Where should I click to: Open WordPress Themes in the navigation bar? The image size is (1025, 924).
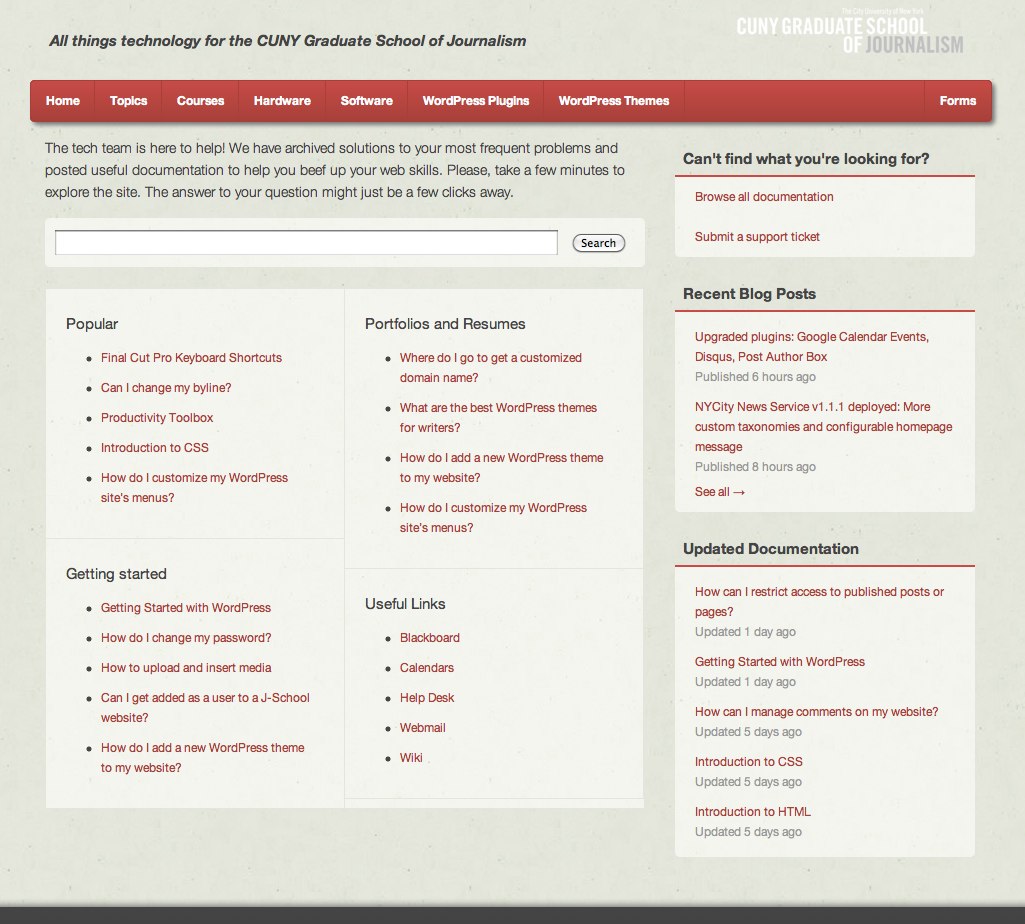coord(613,101)
